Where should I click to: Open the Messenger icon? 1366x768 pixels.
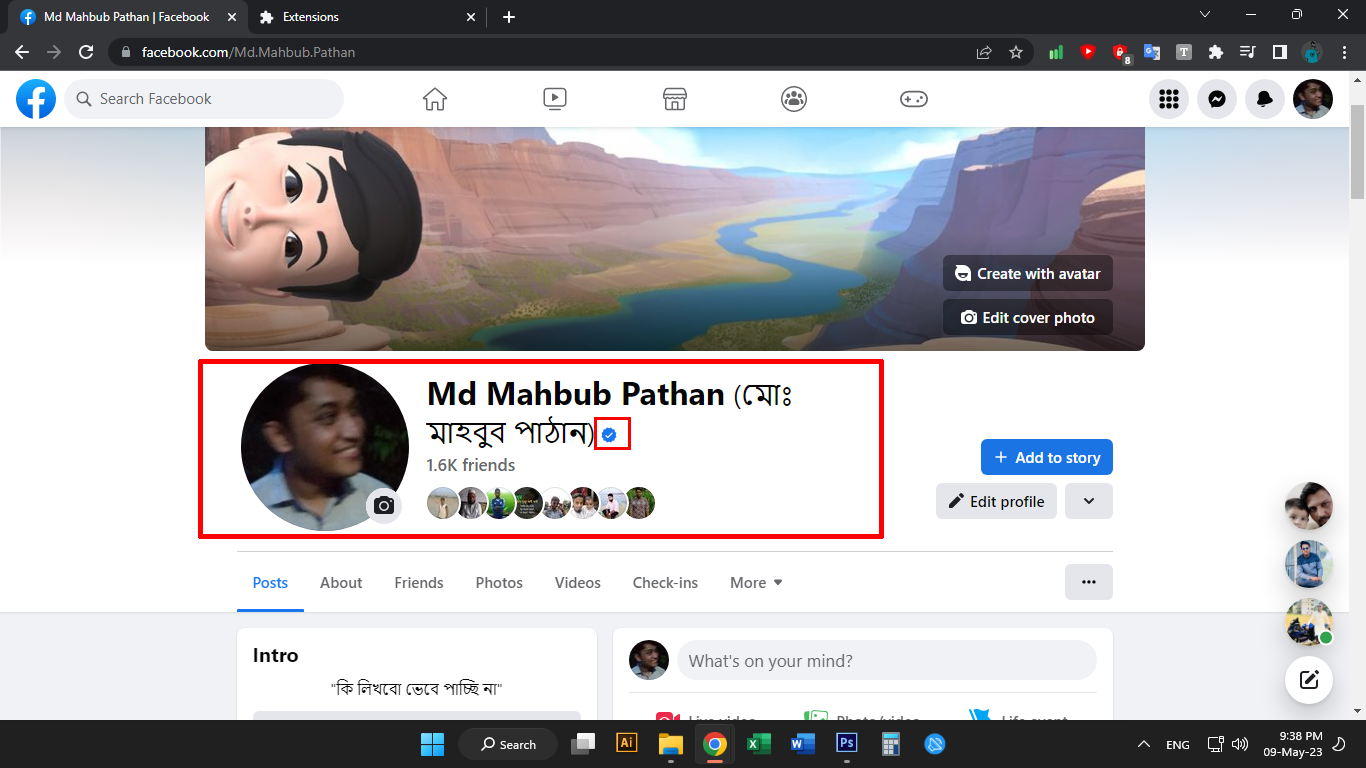(1217, 99)
